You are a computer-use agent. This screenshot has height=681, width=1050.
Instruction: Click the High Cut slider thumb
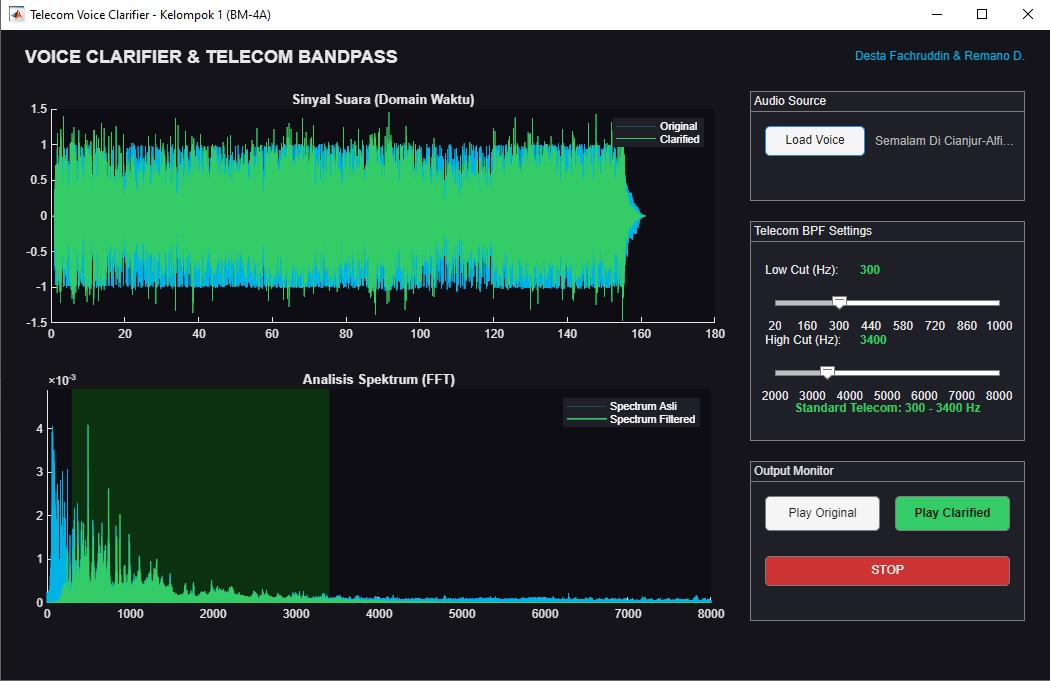[x=827, y=372]
